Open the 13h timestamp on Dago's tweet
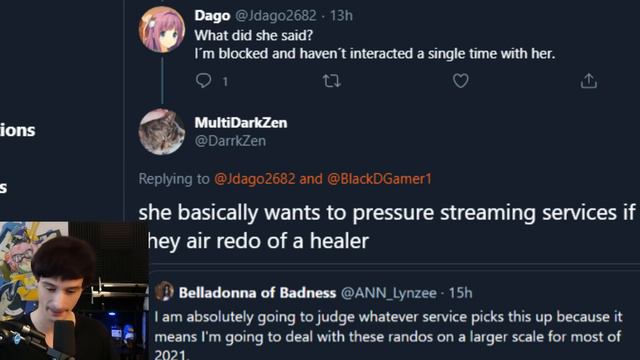Screen dimensions: 640x360 tap(341, 16)
